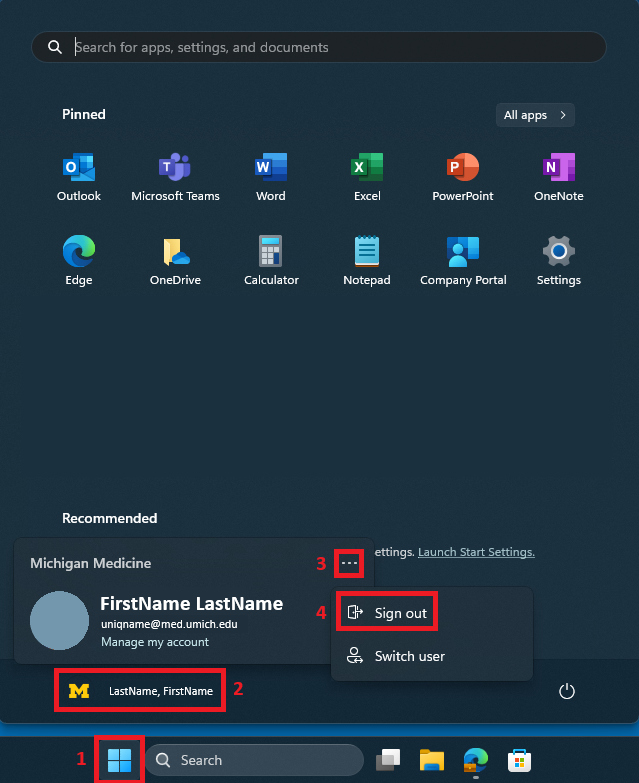
Task: Open Settings from pinned apps
Action: pos(559,260)
